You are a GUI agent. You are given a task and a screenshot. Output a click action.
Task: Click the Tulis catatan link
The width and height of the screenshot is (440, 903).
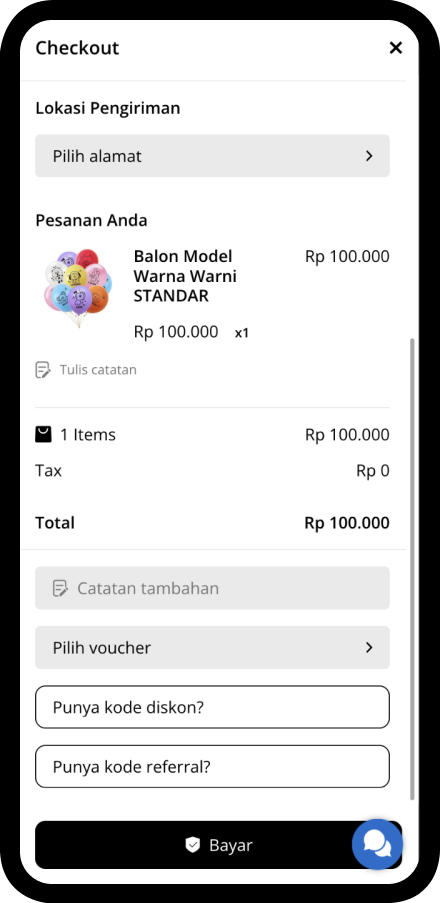tap(98, 370)
